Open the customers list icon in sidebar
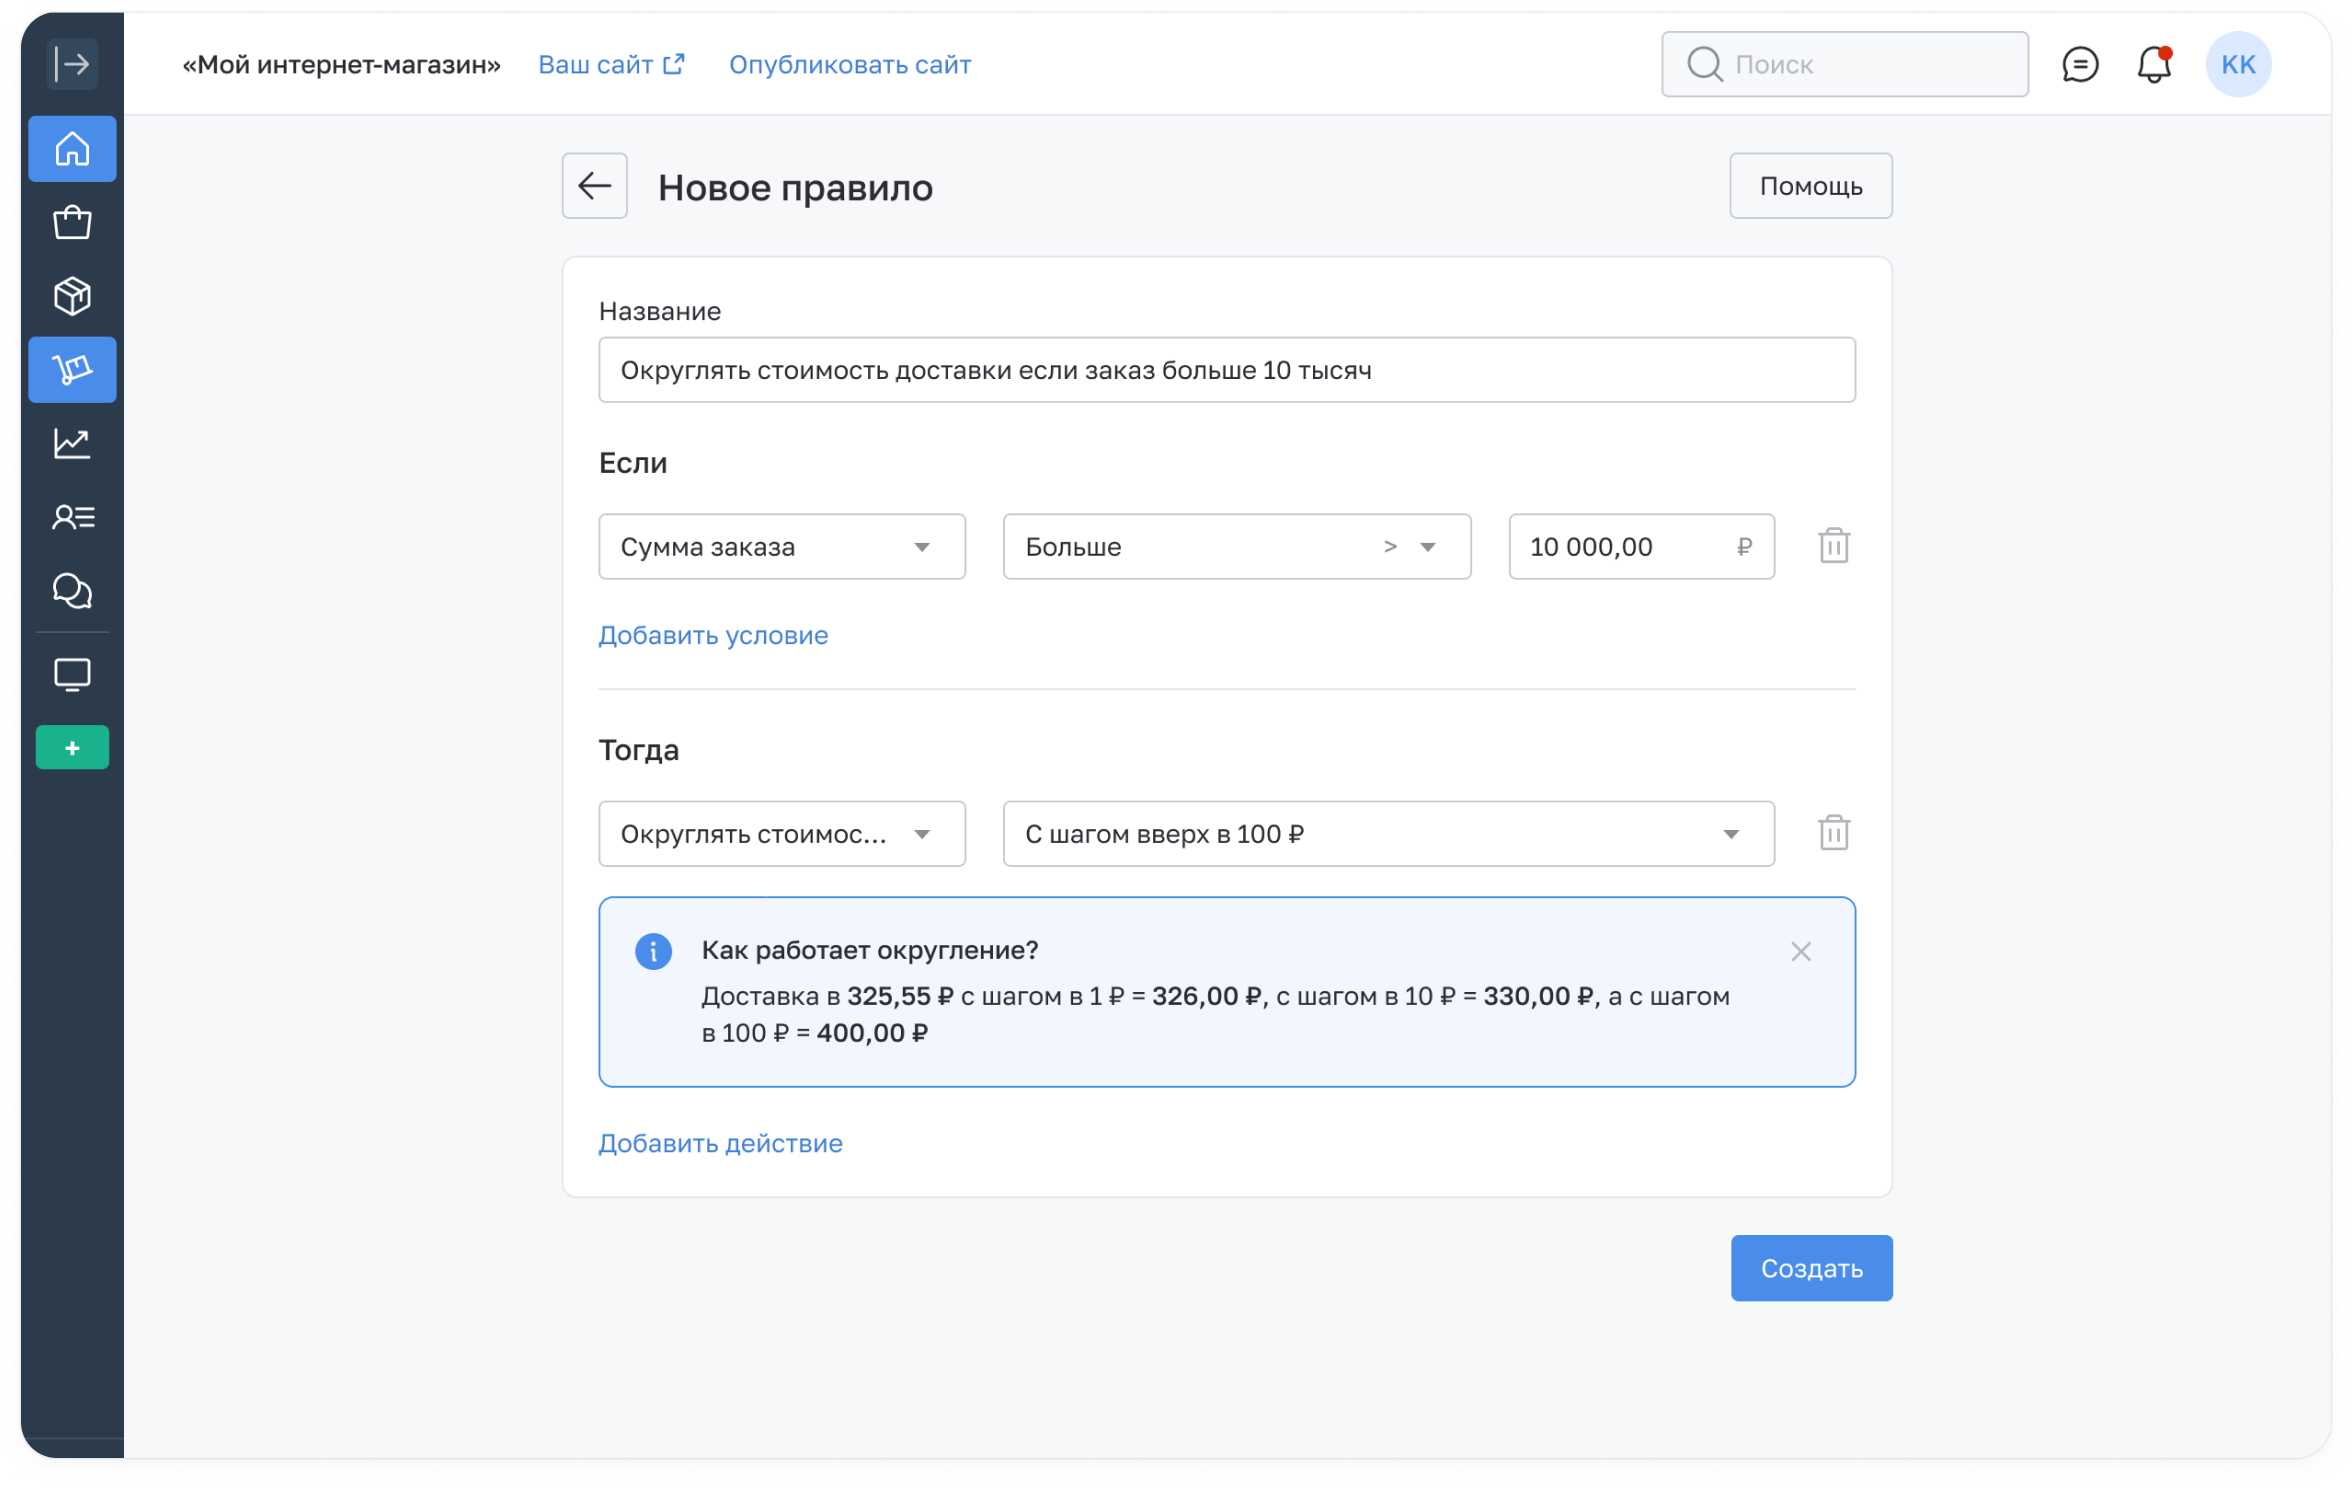 (x=72, y=517)
